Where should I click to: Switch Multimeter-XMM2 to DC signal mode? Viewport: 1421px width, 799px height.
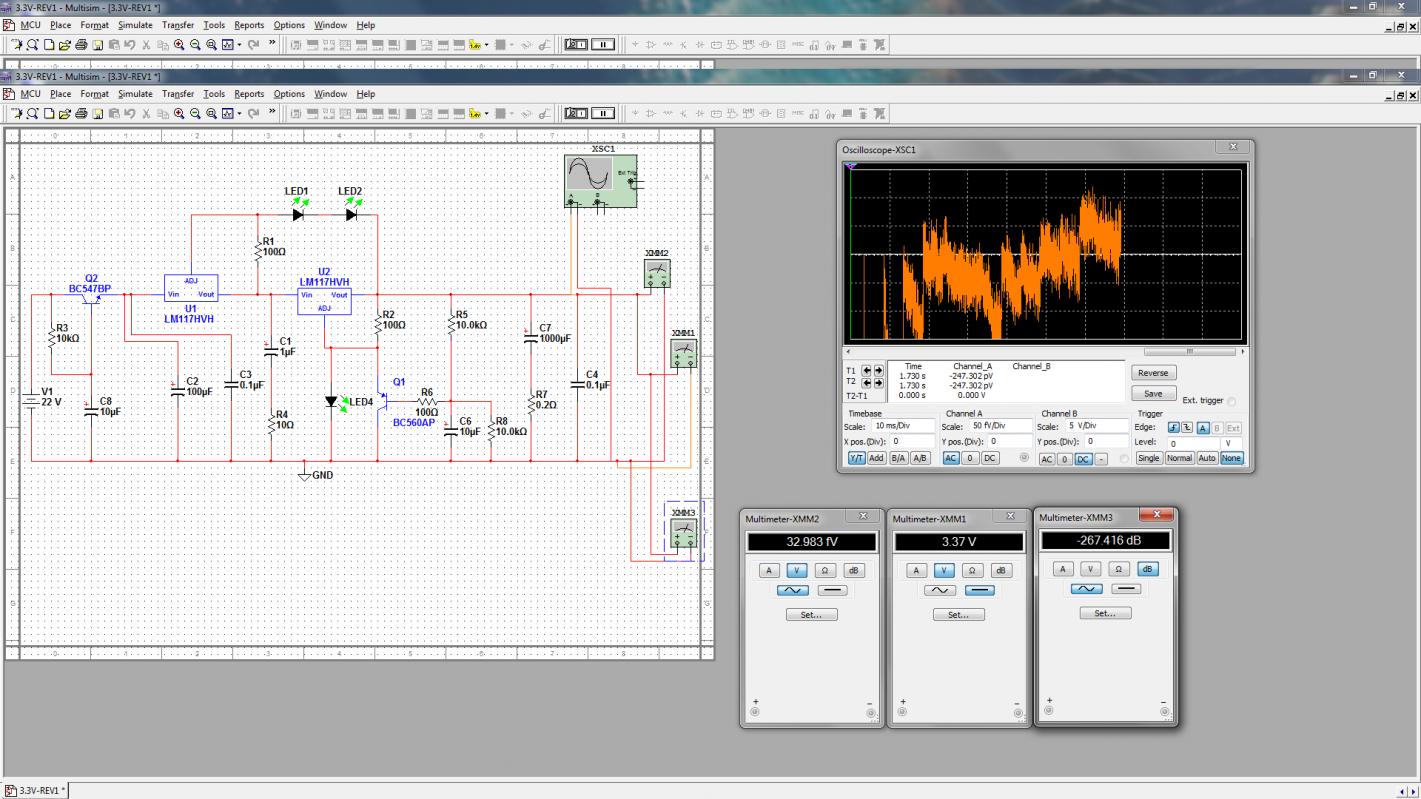coord(832,591)
